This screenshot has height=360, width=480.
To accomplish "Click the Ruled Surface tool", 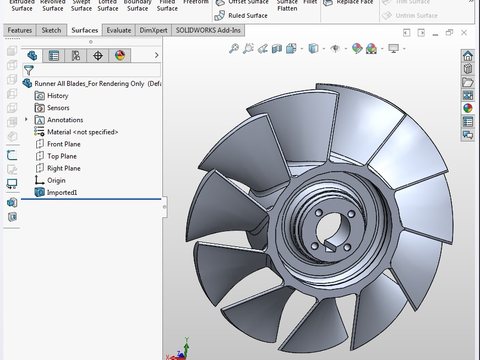I will 241,15.
